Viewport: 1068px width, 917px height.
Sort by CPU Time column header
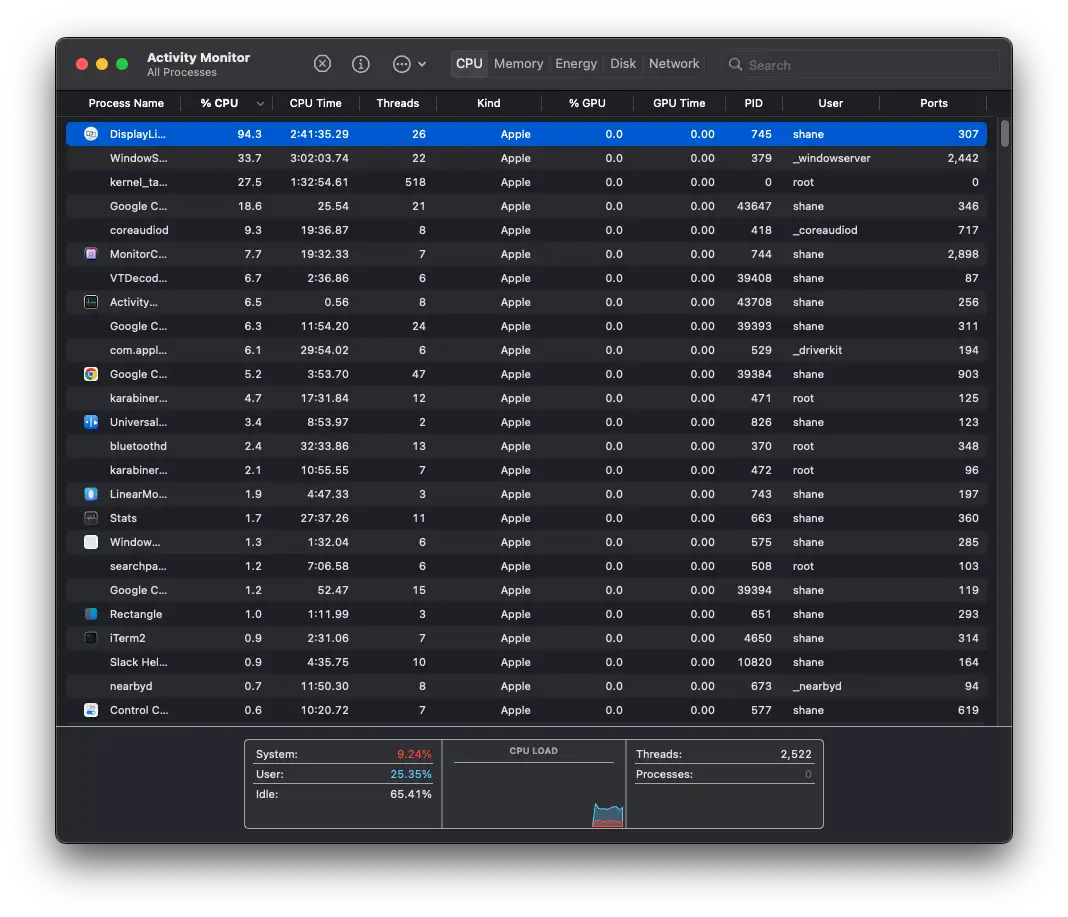(315, 103)
